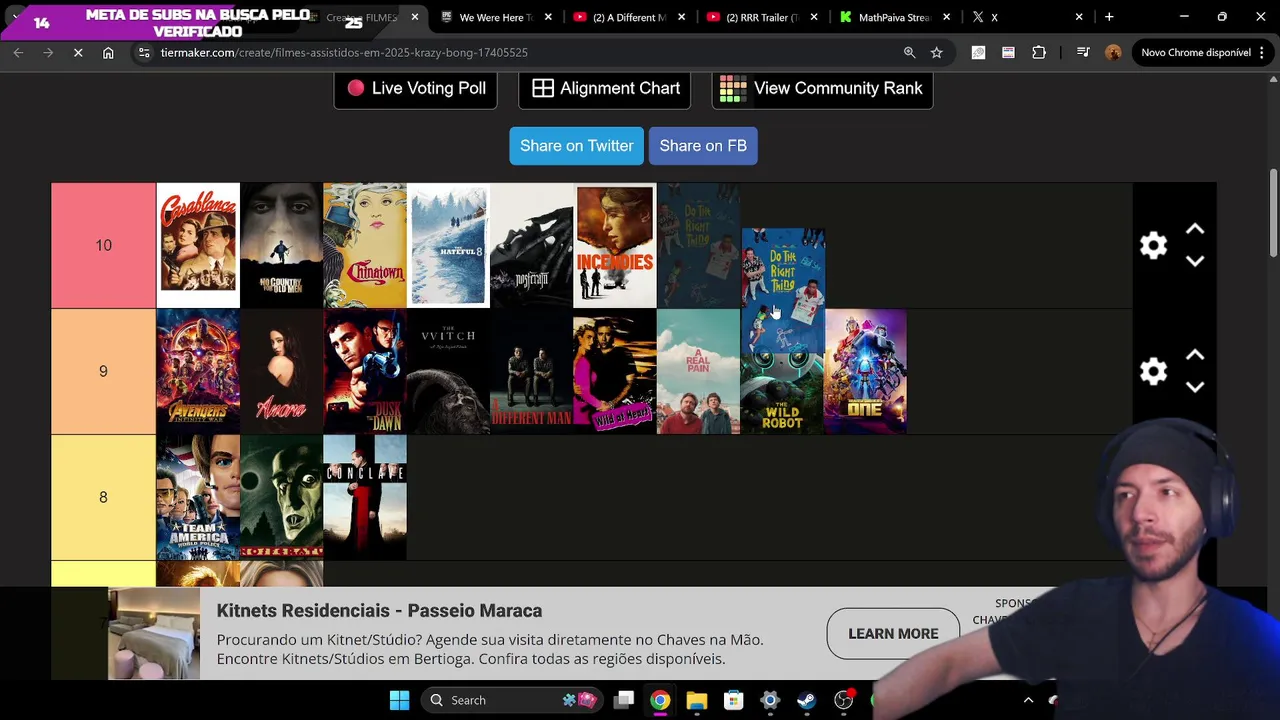Open a new browser tab
1280x720 pixels.
click(1109, 17)
